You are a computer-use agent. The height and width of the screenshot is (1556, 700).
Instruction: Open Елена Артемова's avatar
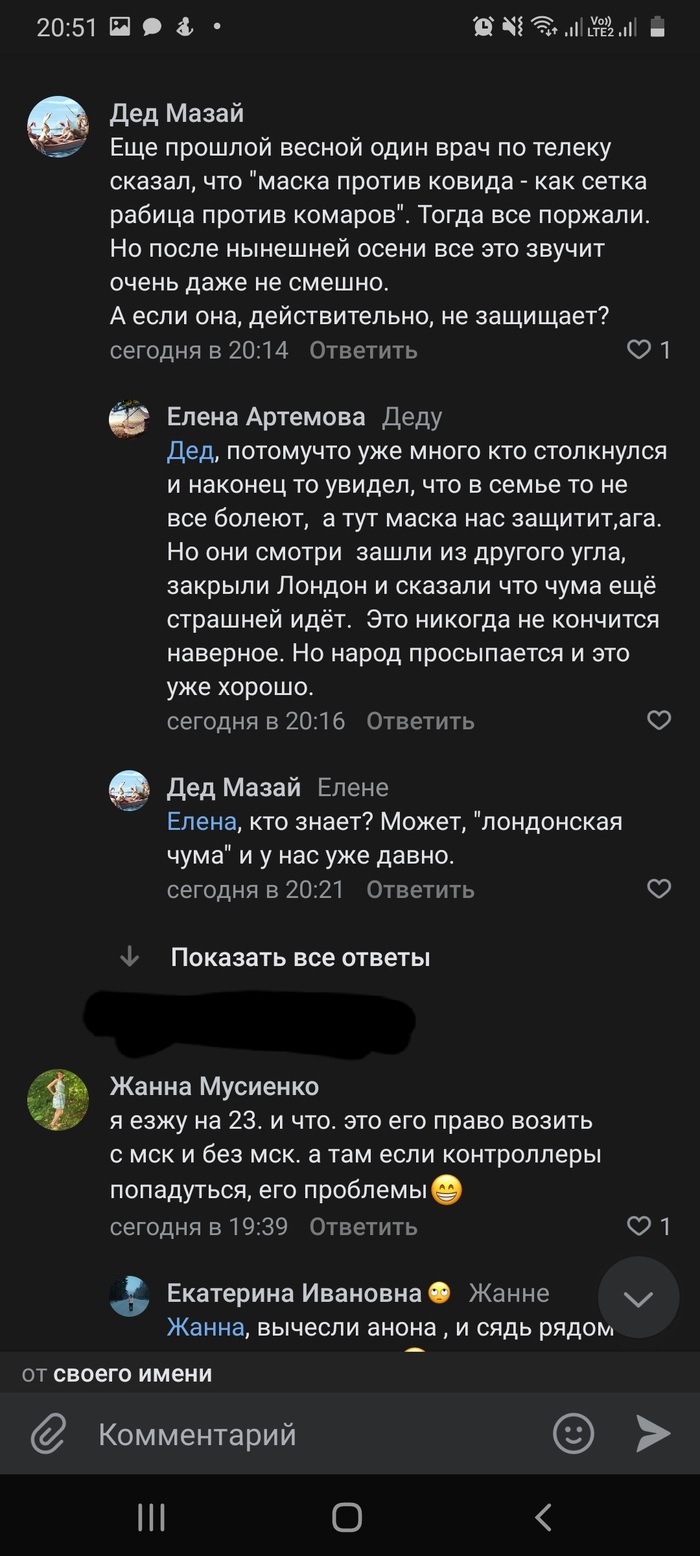[129, 420]
